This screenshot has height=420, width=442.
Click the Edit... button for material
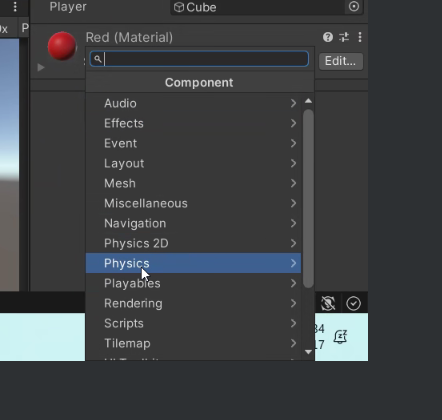(341, 61)
